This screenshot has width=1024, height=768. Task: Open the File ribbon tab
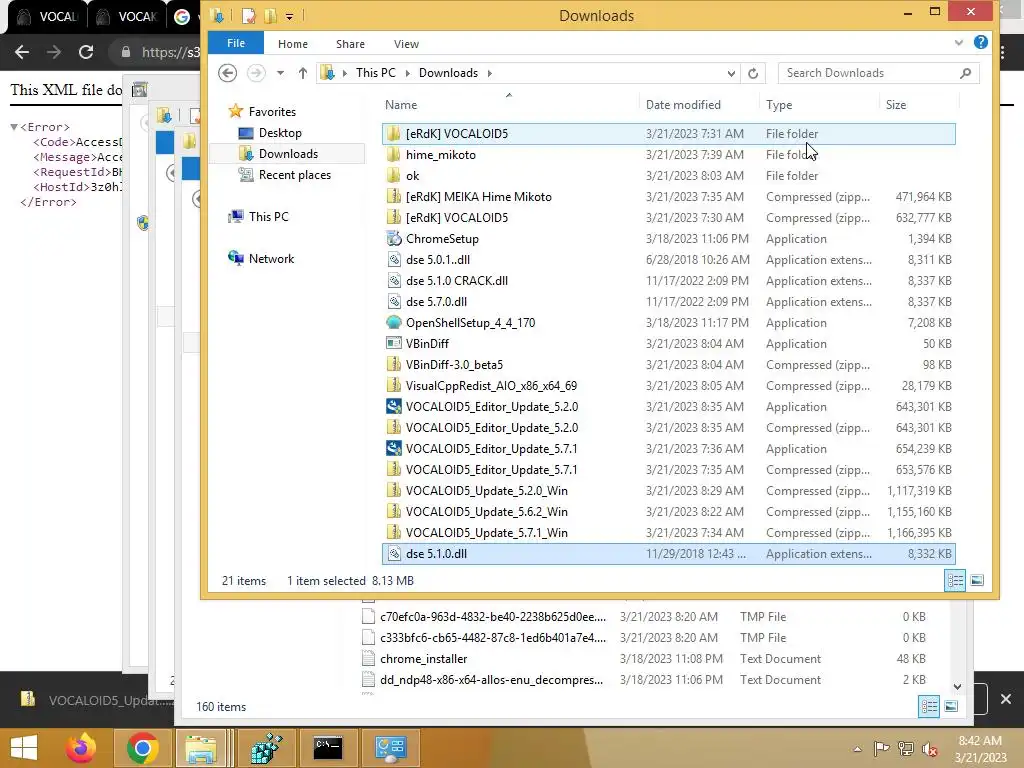tap(236, 43)
